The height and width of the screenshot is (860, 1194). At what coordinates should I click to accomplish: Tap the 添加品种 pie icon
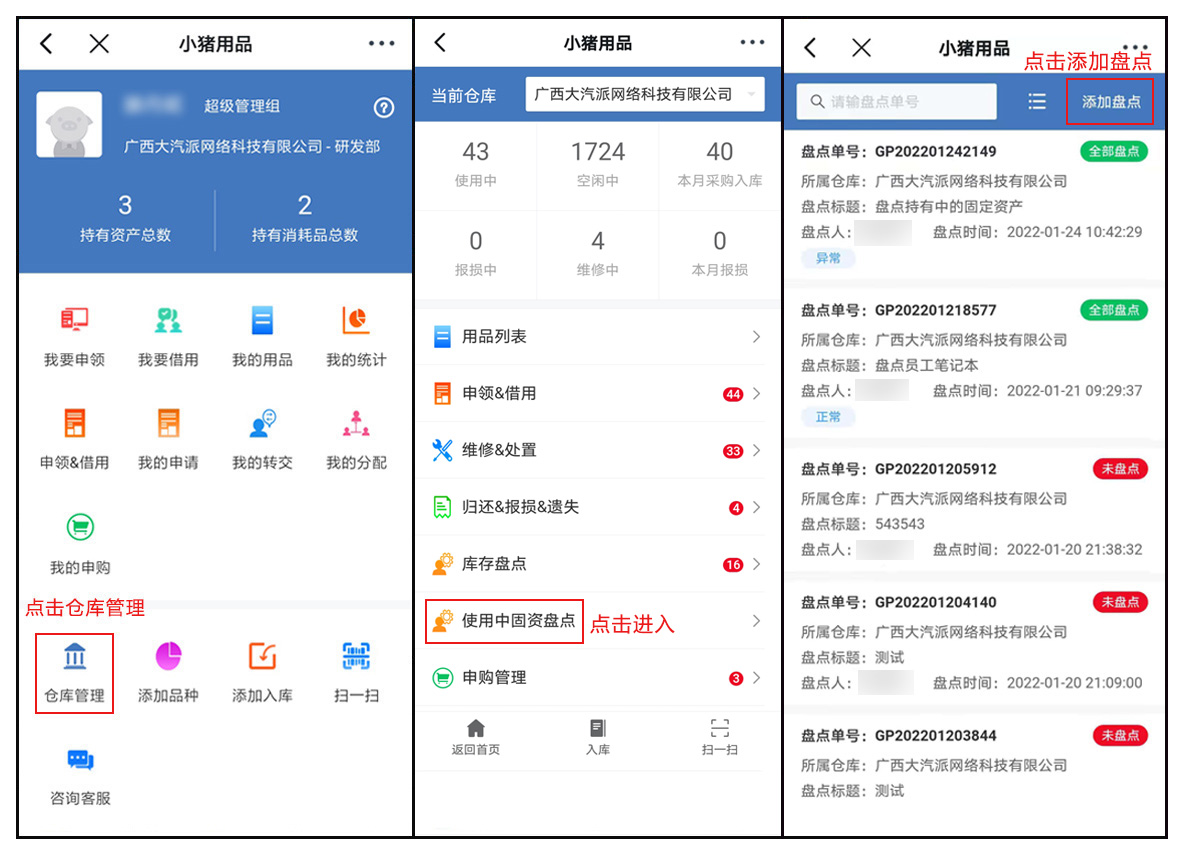[168, 656]
